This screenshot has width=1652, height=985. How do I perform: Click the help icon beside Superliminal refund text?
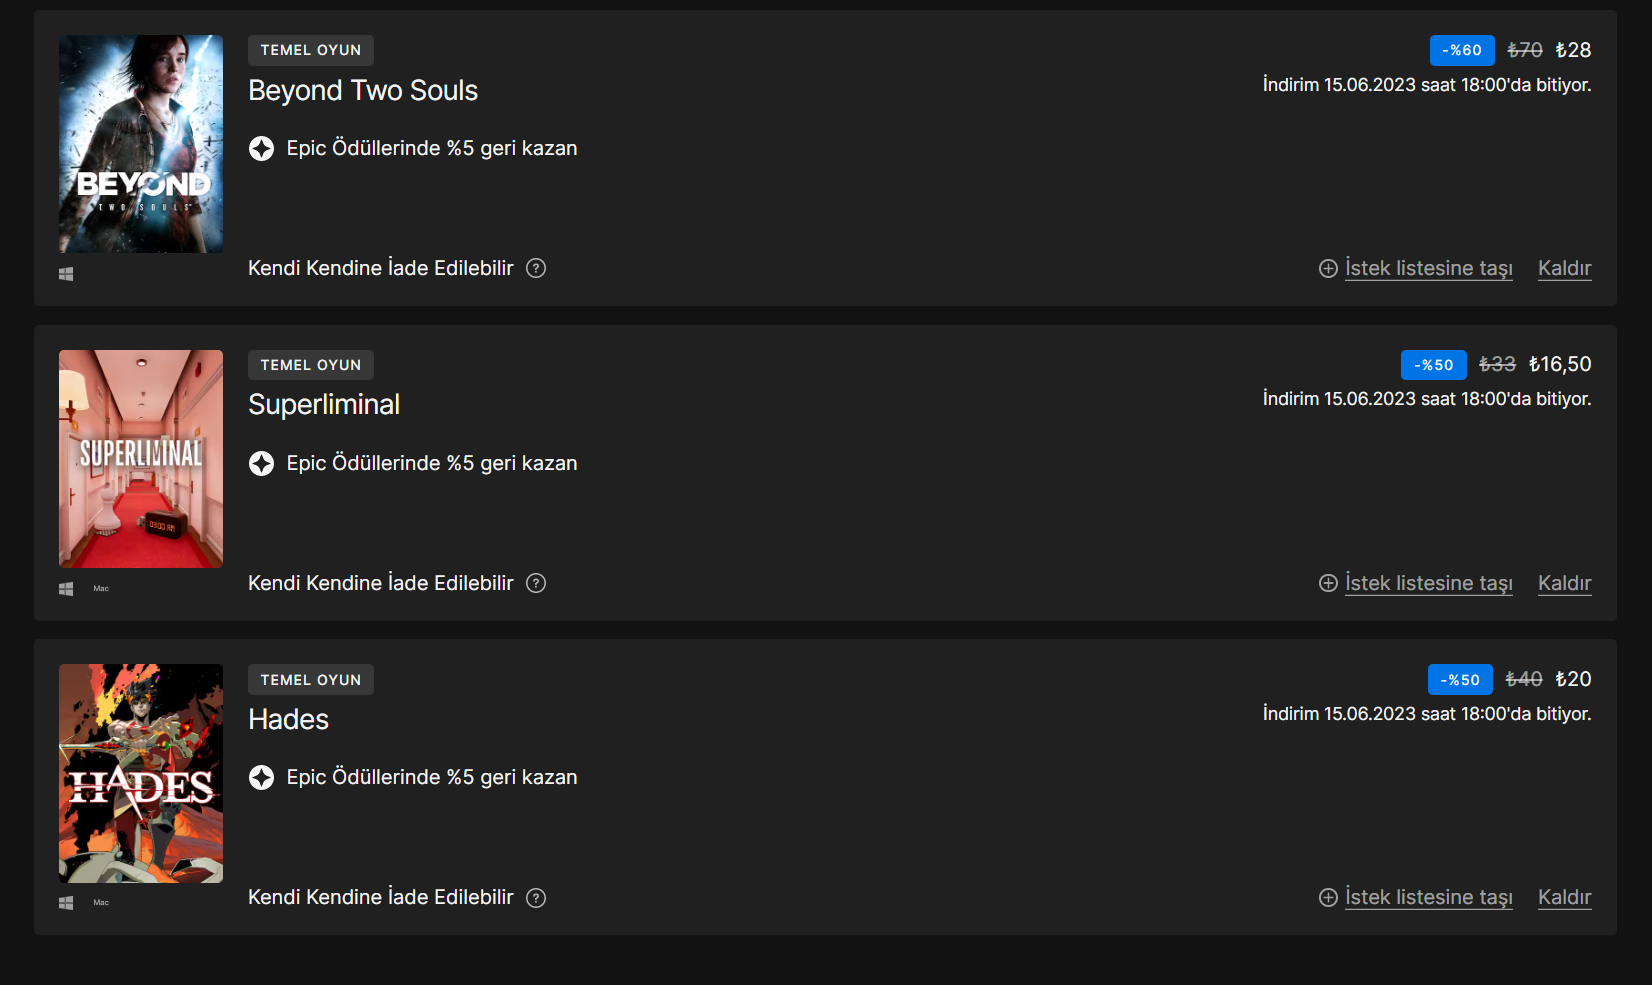(536, 583)
